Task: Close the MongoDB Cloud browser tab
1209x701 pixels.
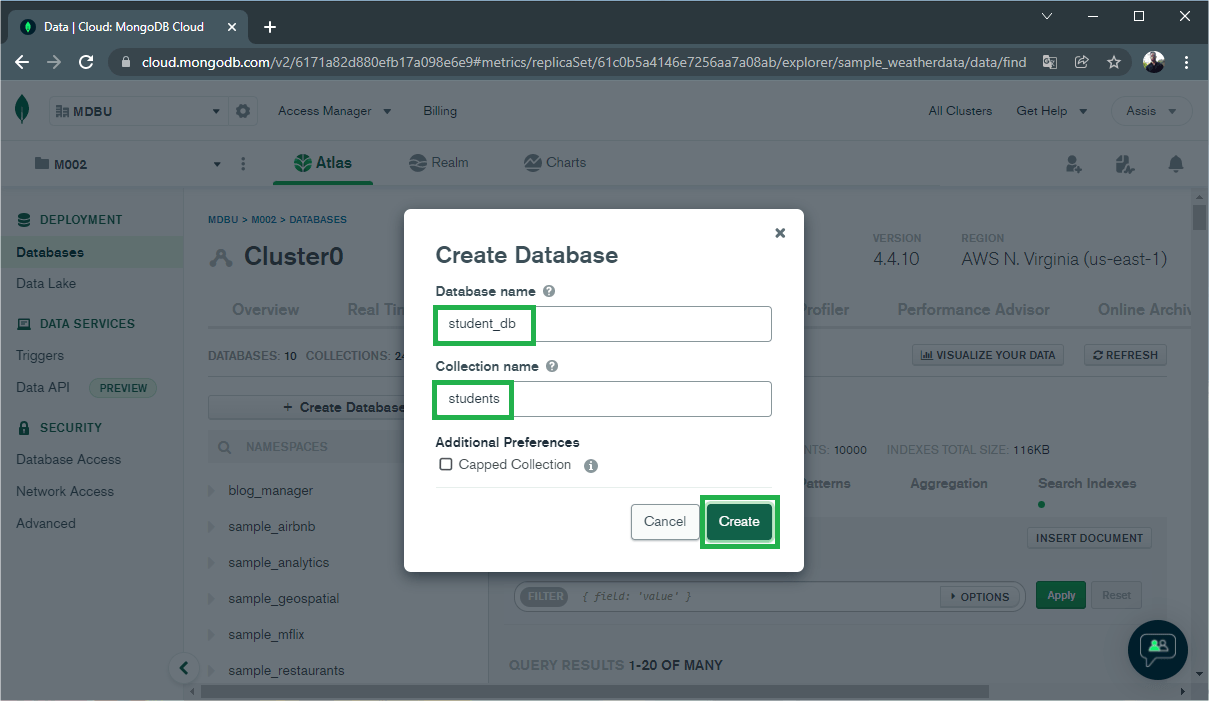Action: 233,27
